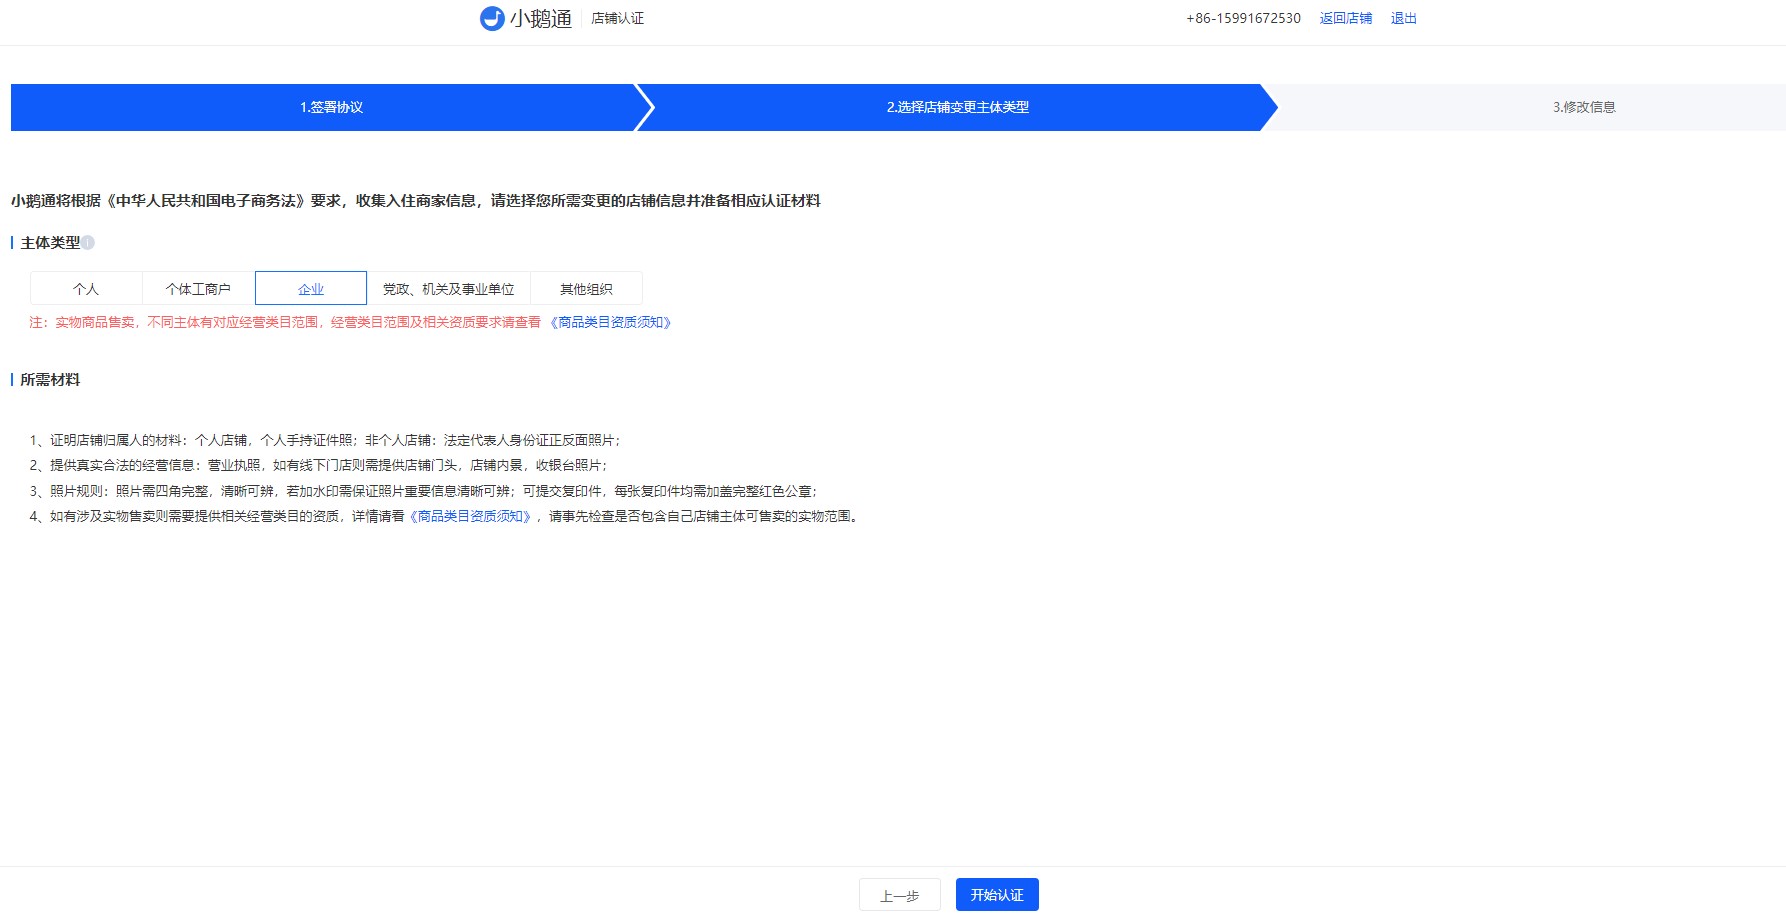1786x918 pixels.
Task: Select the 企业 entity type
Action: click(x=311, y=289)
